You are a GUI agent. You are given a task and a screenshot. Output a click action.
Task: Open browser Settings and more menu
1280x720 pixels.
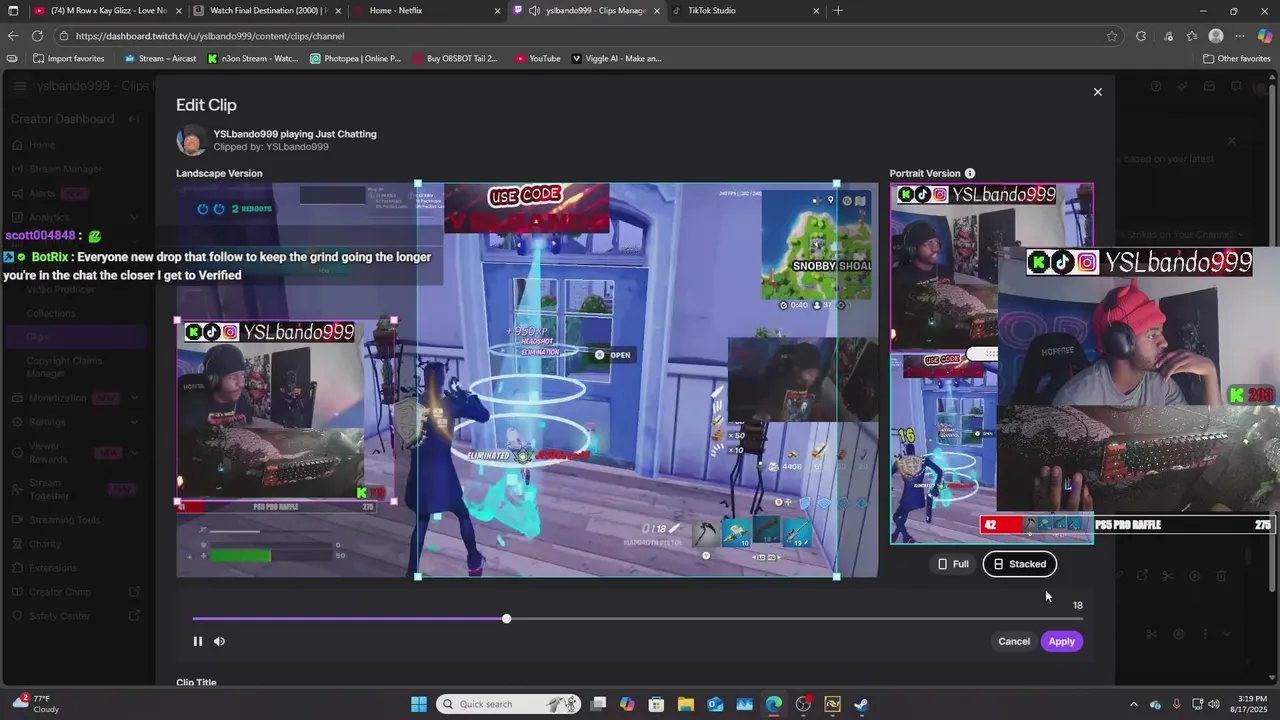coord(1240,36)
